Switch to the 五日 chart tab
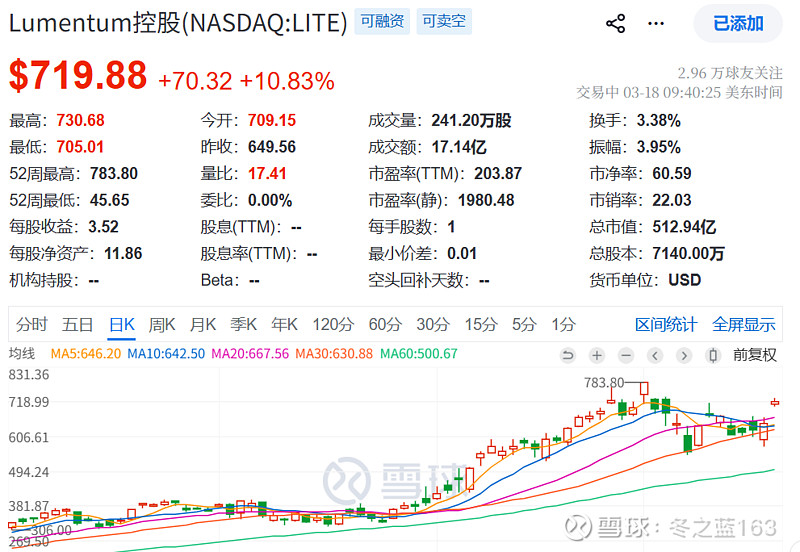The width and height of the screenshot is (800, 552). pos(78,324)
